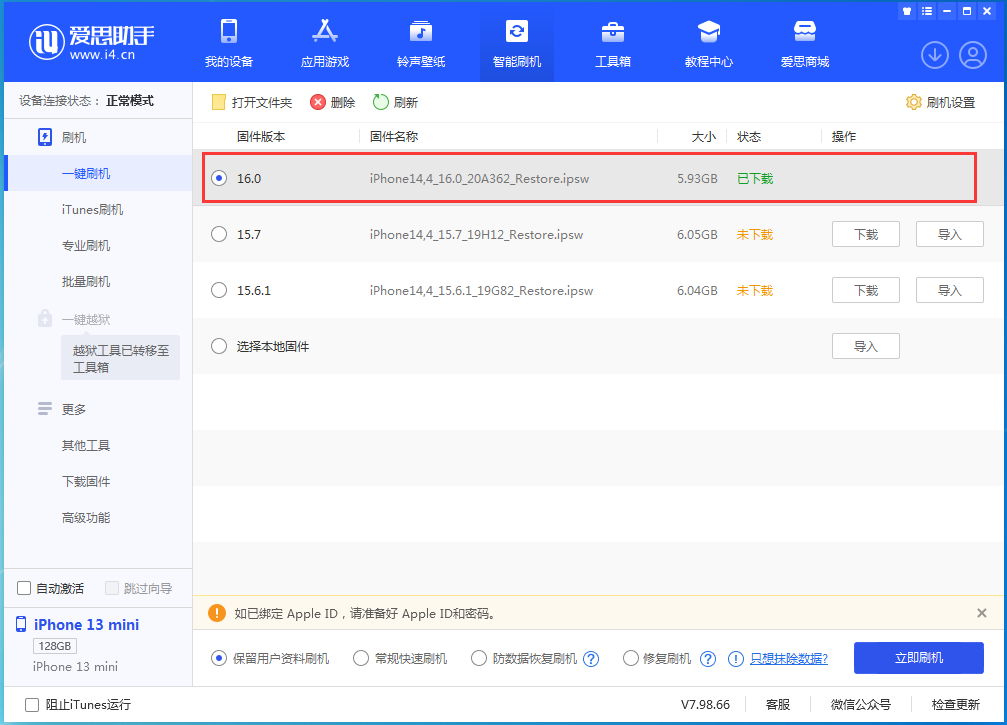Select firmware 15.6.1 radio button
This screenshot has width=1007, height=725.
[x=219, y=290]
